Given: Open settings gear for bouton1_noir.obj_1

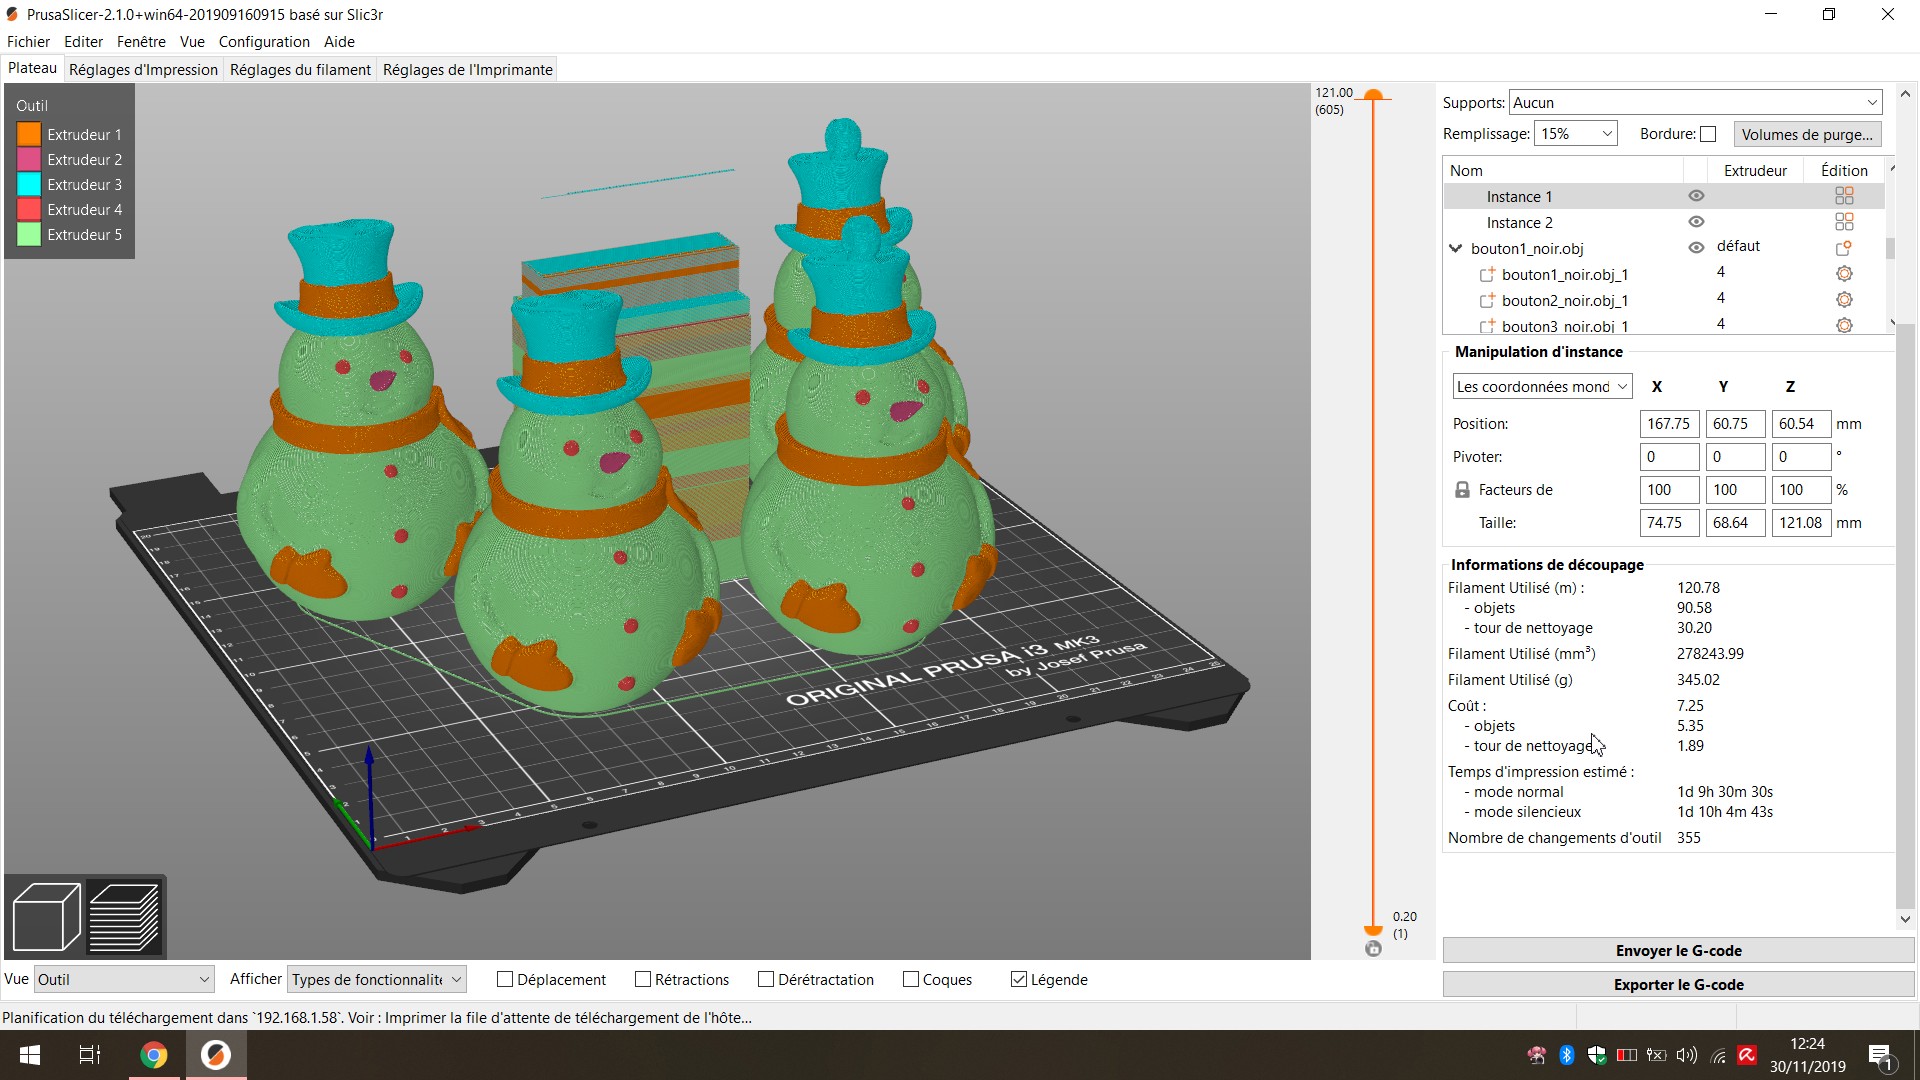Looking at the screenshot, I should pyautogui.click(x=1844, y=274).
